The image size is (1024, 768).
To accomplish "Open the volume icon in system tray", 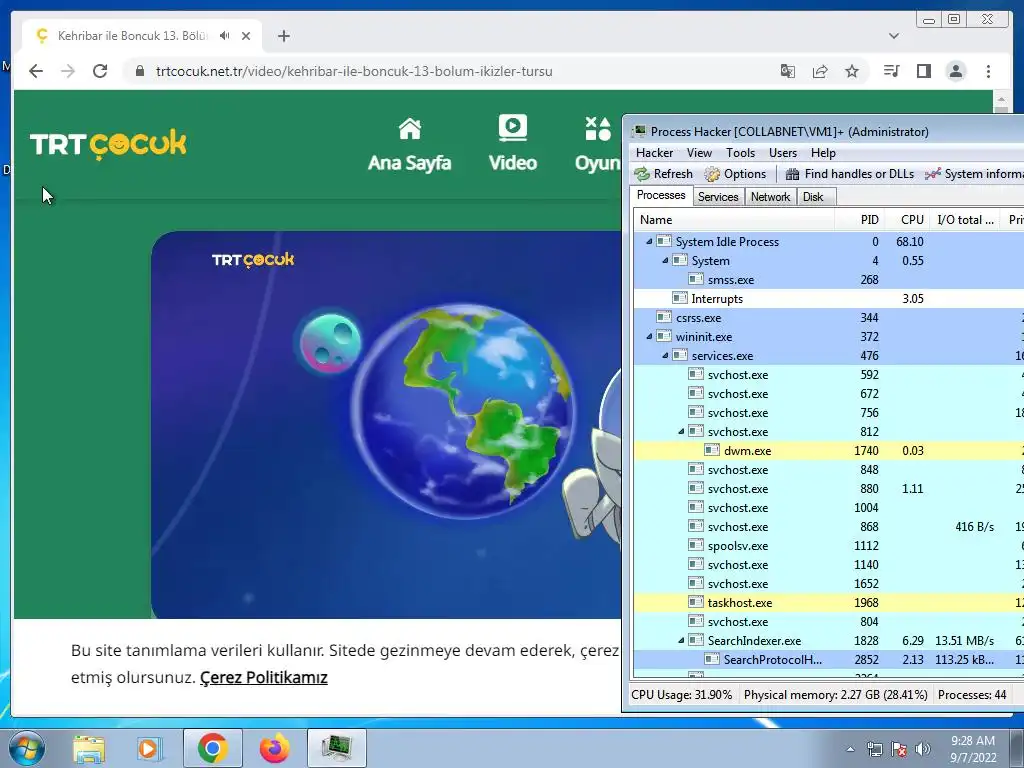I will (922, 749).
